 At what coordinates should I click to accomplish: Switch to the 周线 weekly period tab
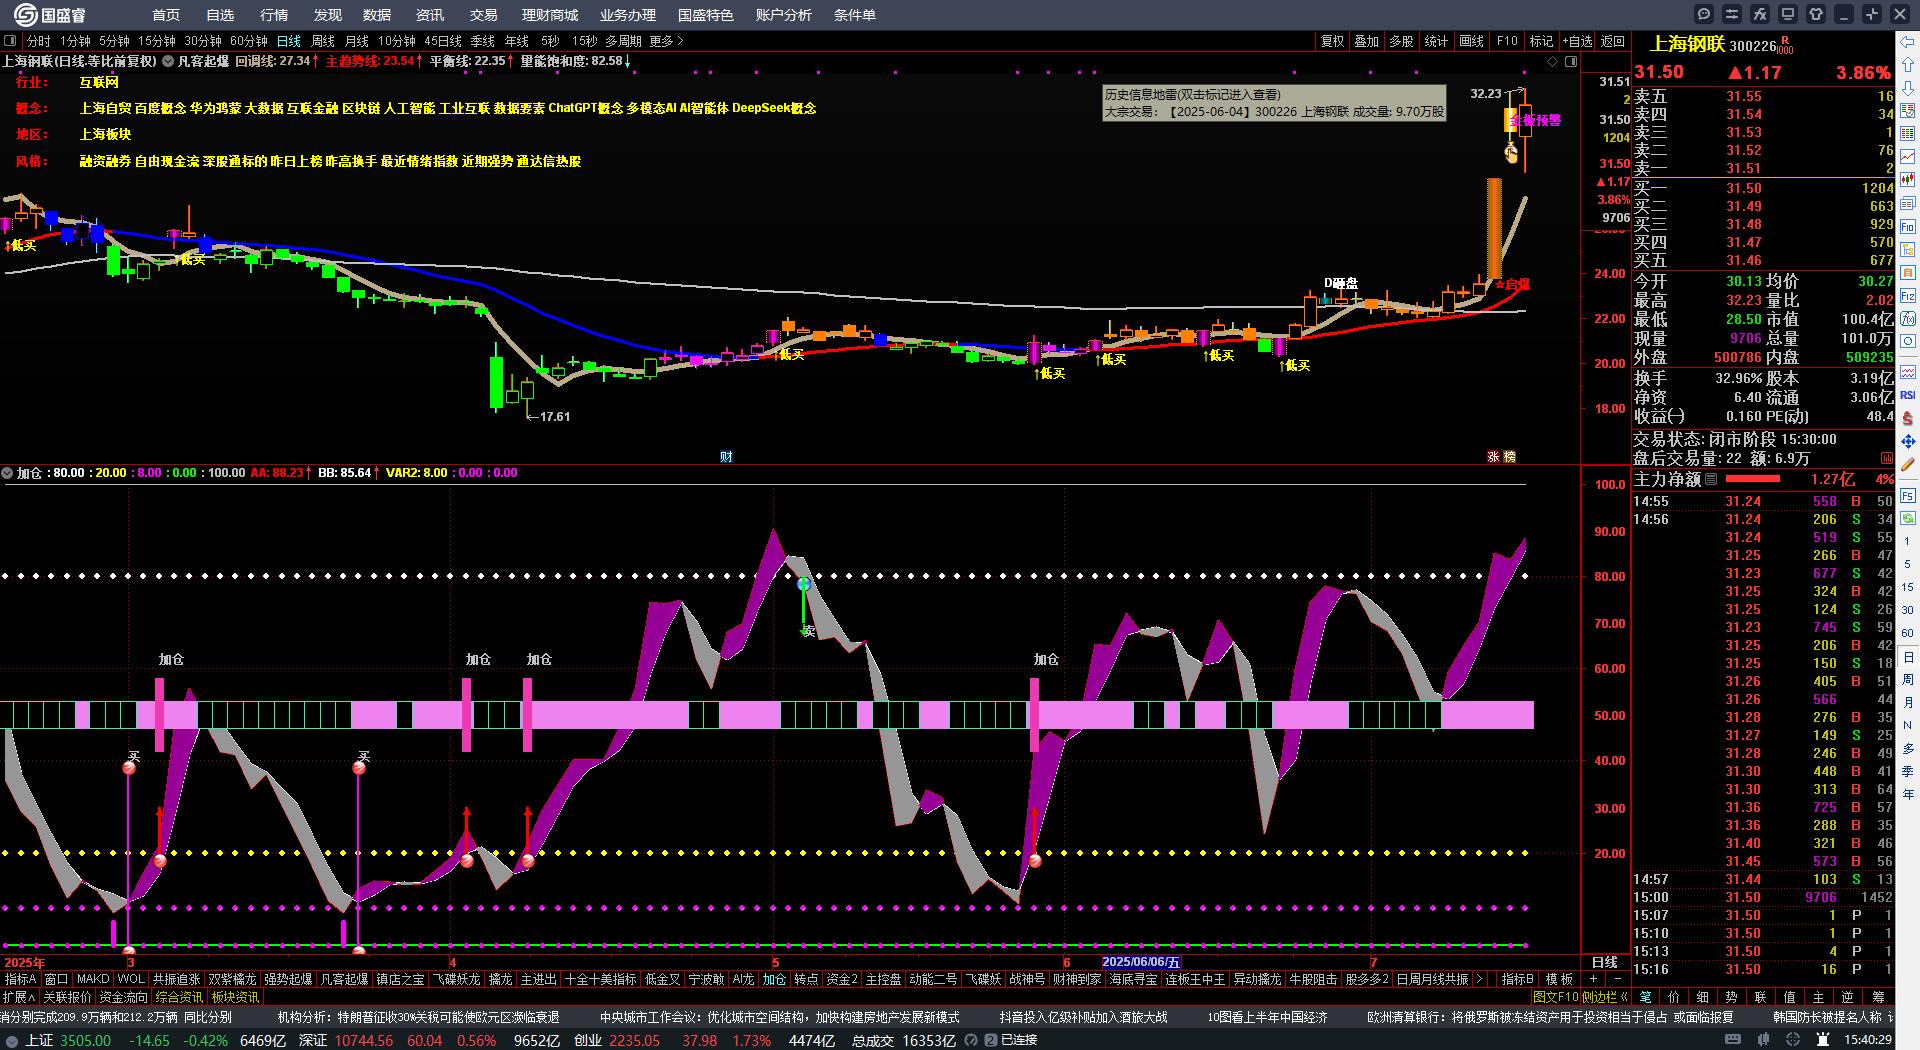coord(323,41)
